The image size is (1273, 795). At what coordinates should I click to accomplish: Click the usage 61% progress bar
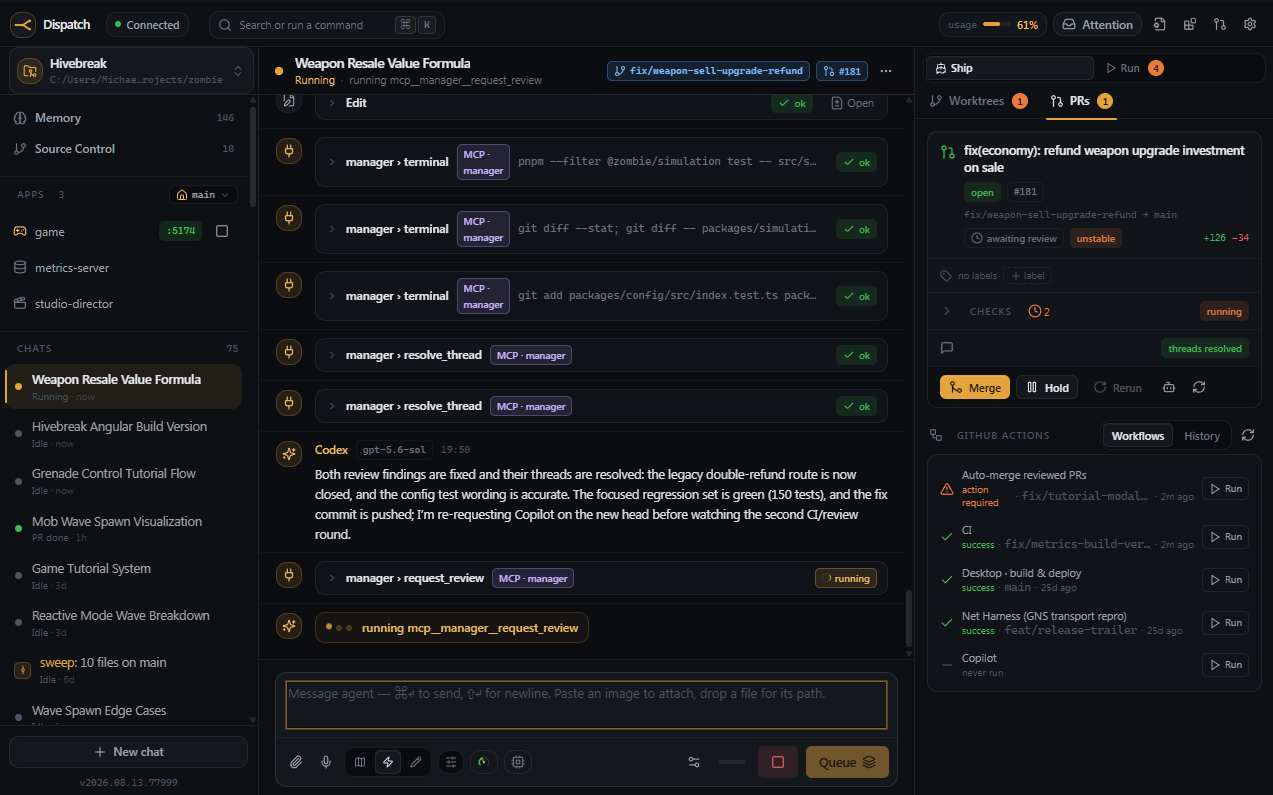[x=993, y=24]
